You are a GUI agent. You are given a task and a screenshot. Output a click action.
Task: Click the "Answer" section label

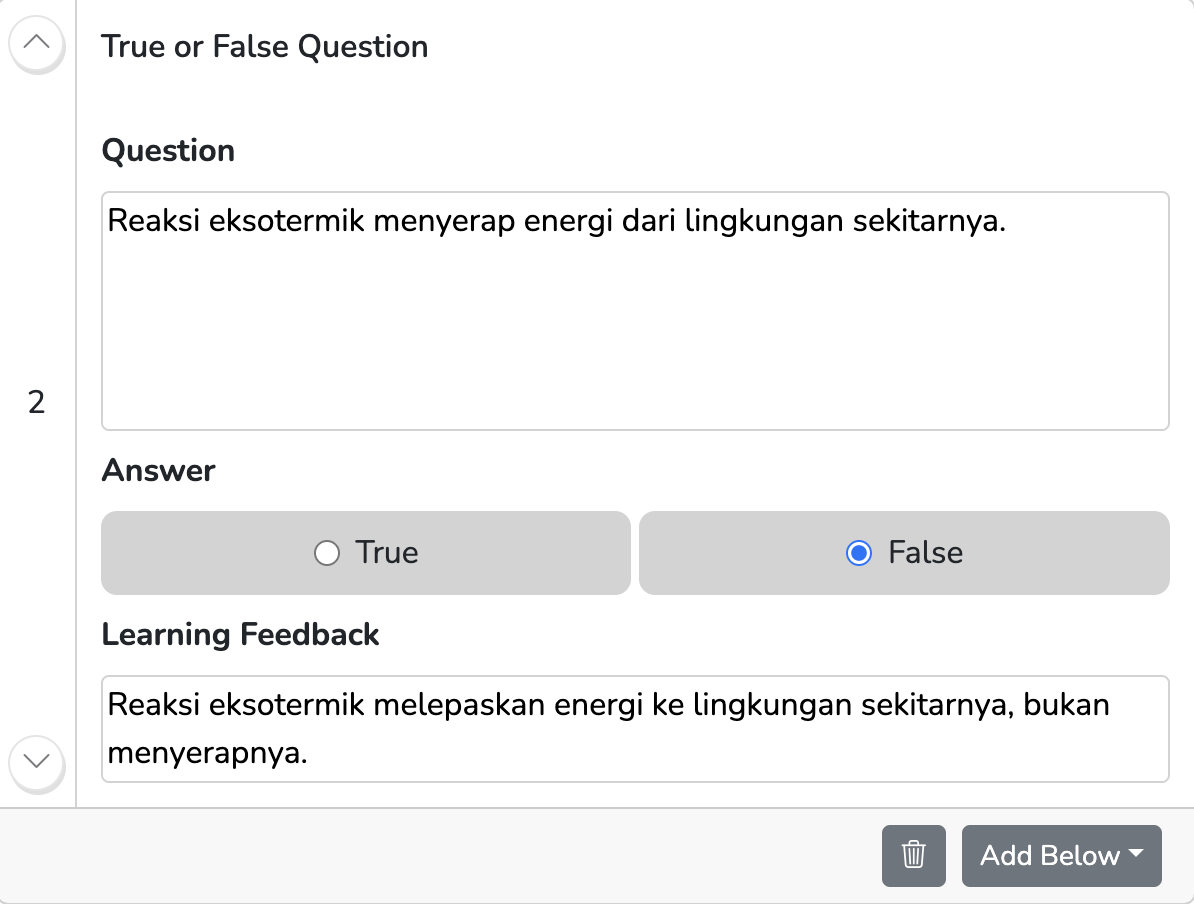(x=158, y=471)
